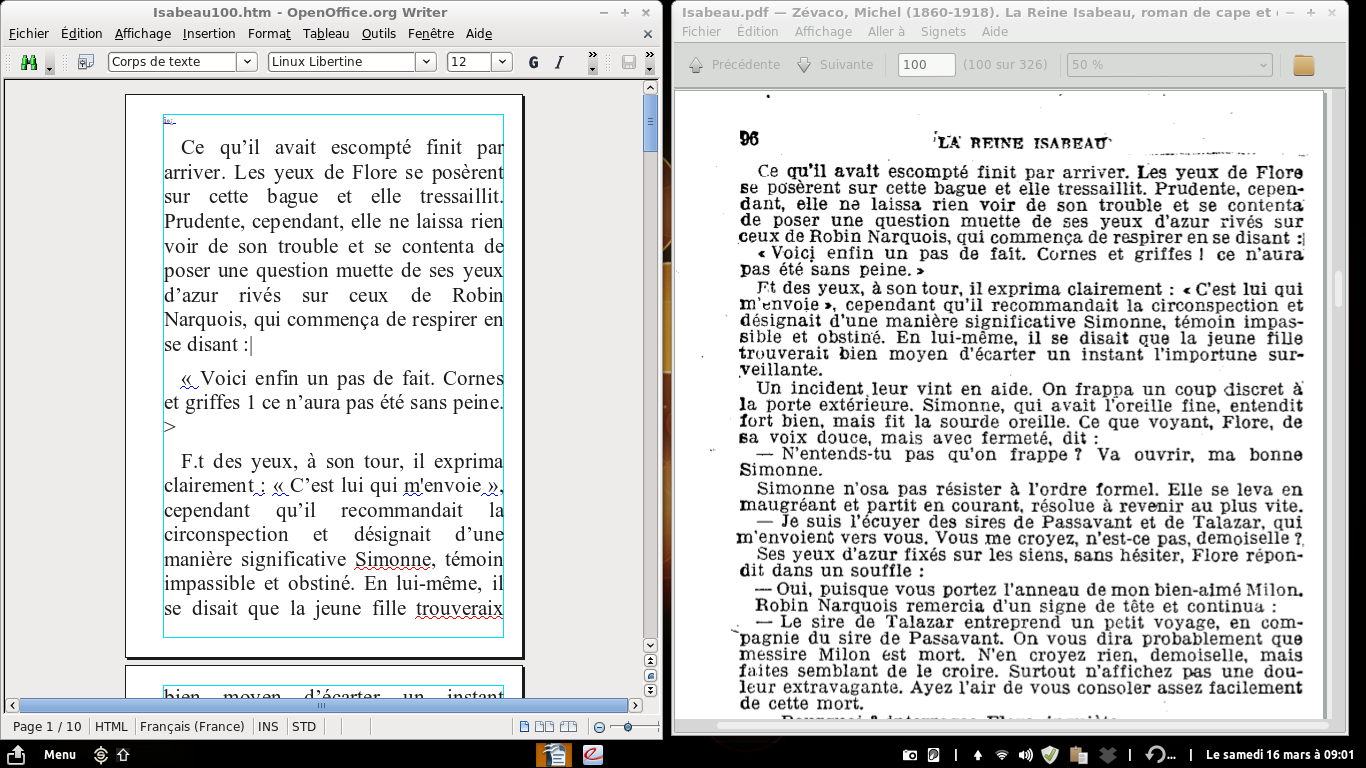Switch to single page view layout
1366x768 pixels.
coord(525,727)
